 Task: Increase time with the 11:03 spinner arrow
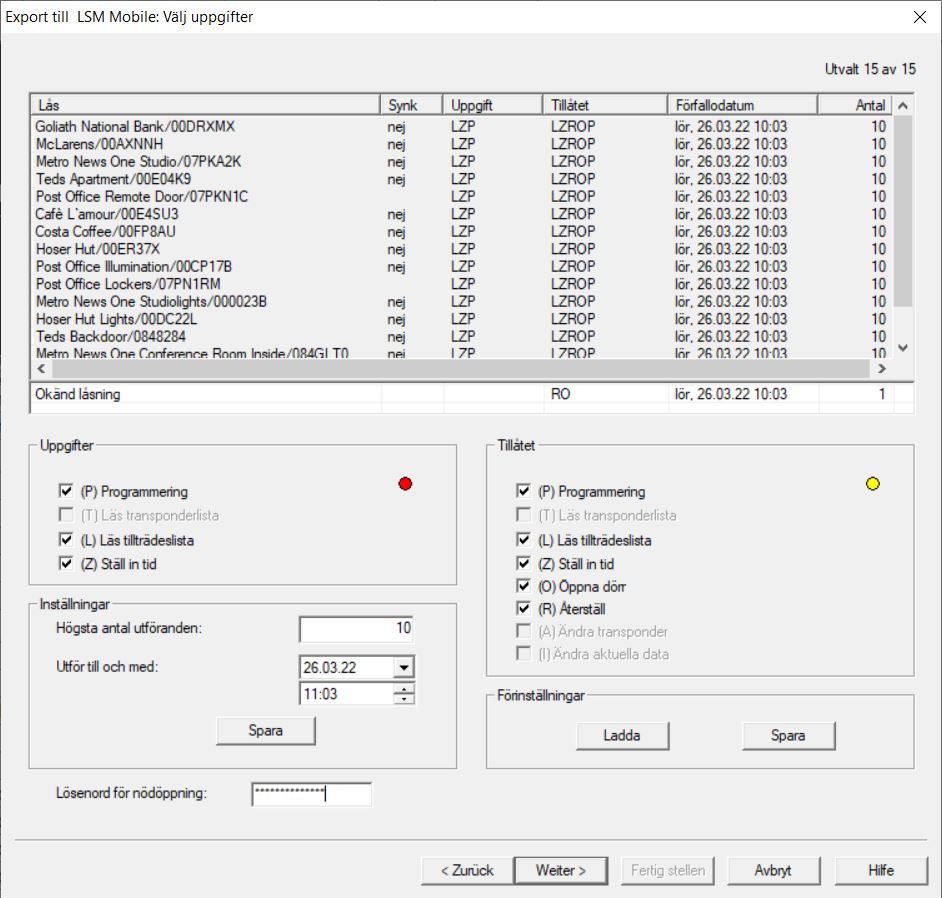pyautogui.click(x=404, y=689)
